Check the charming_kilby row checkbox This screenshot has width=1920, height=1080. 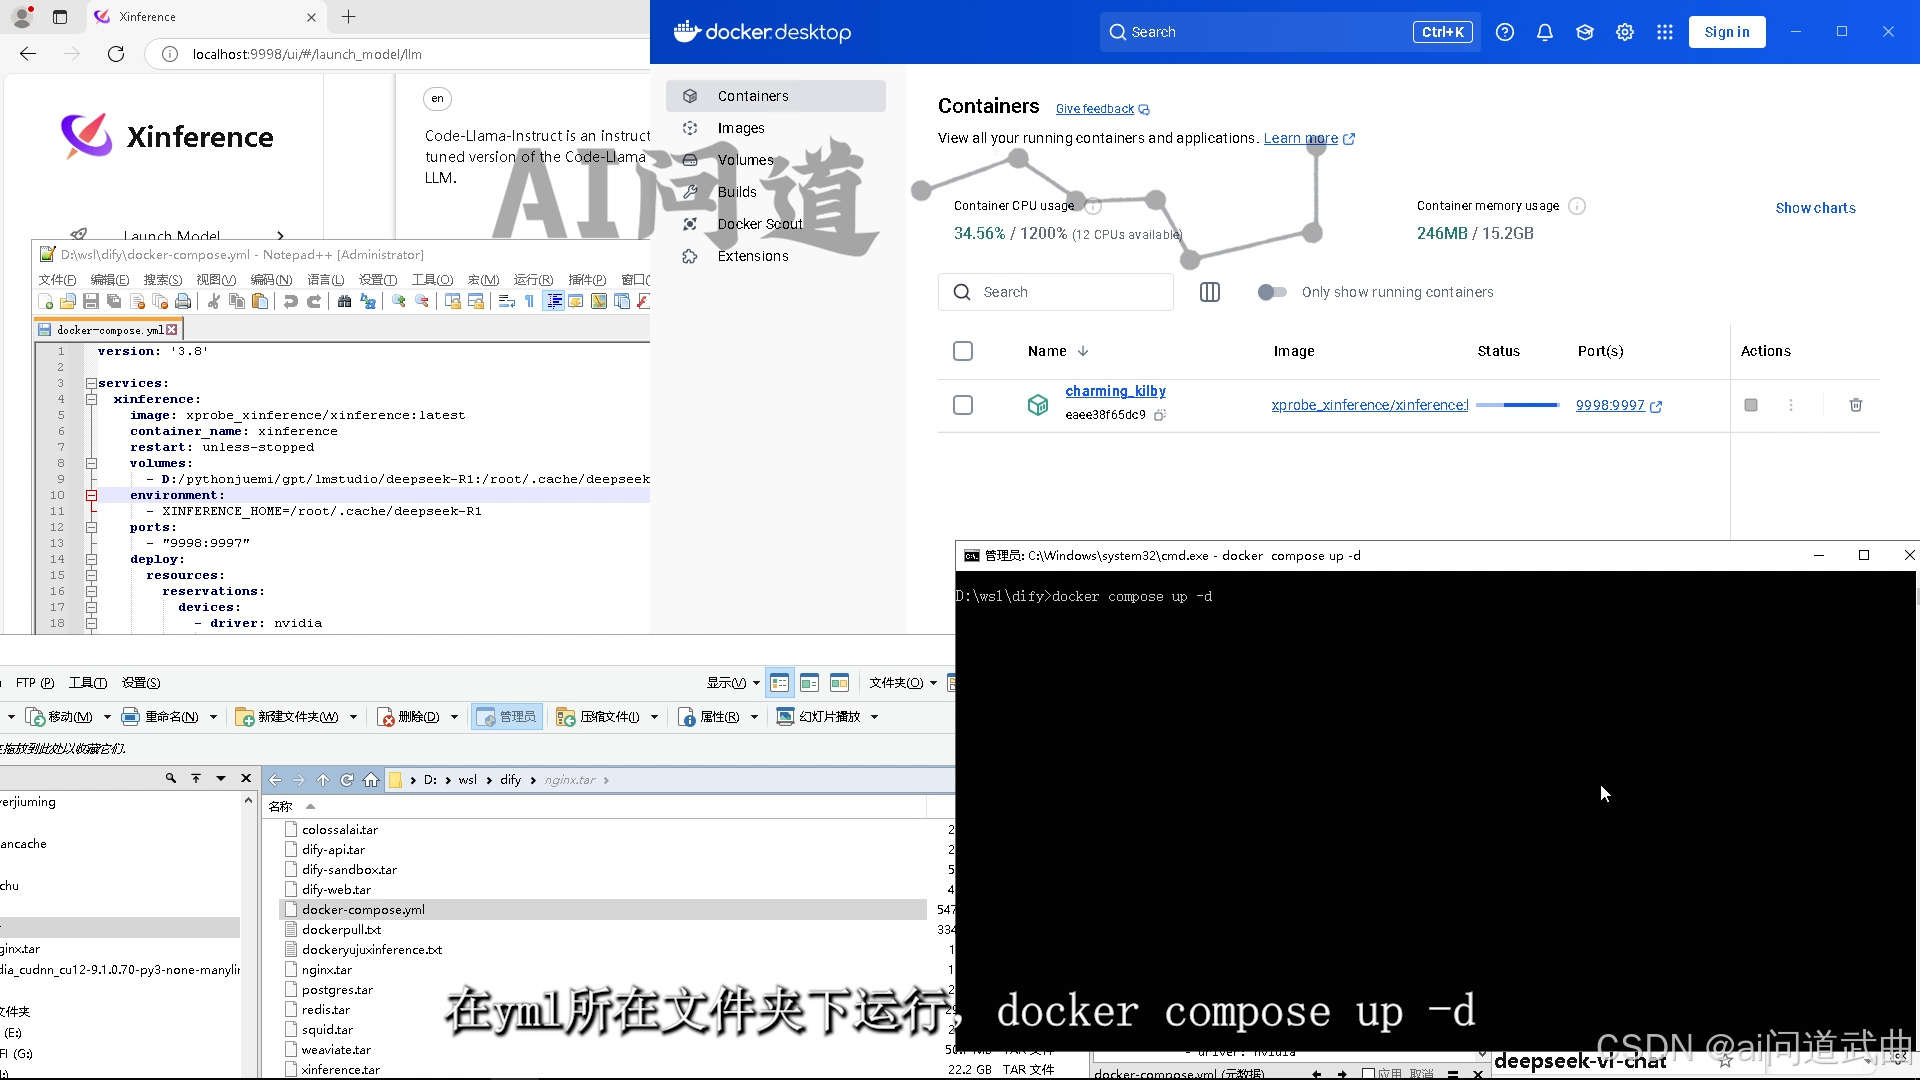tap(963, 405)
